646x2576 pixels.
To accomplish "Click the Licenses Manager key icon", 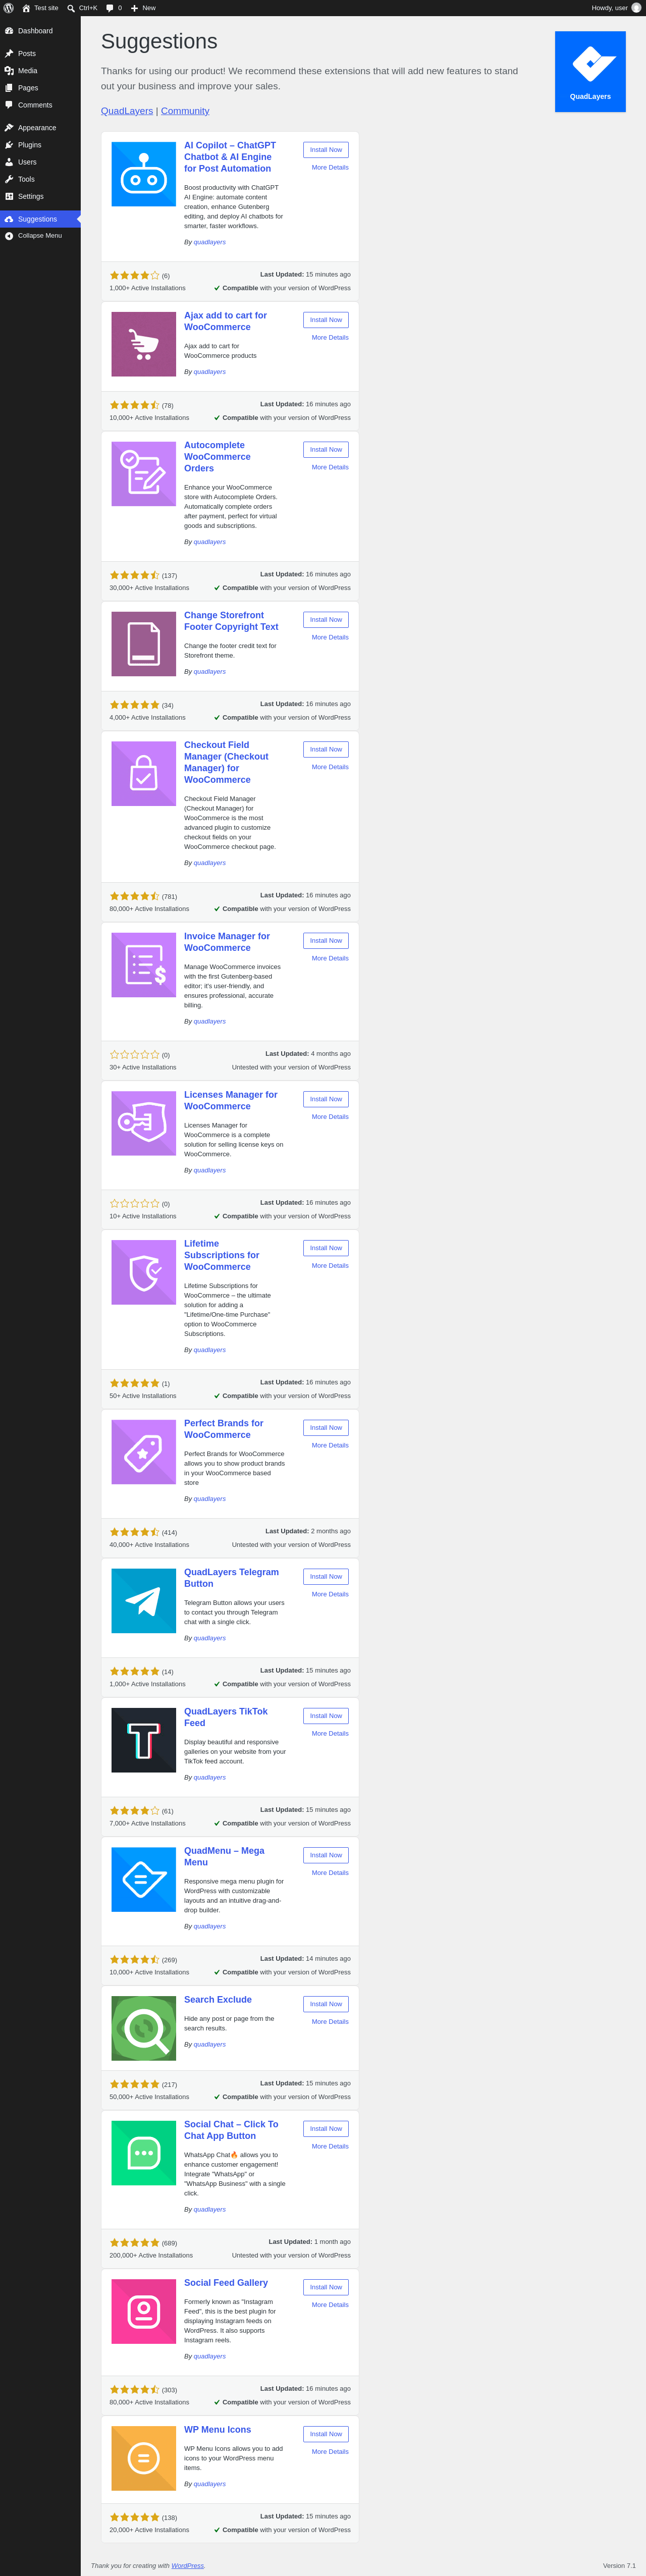I will click(x=143, y=1123).
